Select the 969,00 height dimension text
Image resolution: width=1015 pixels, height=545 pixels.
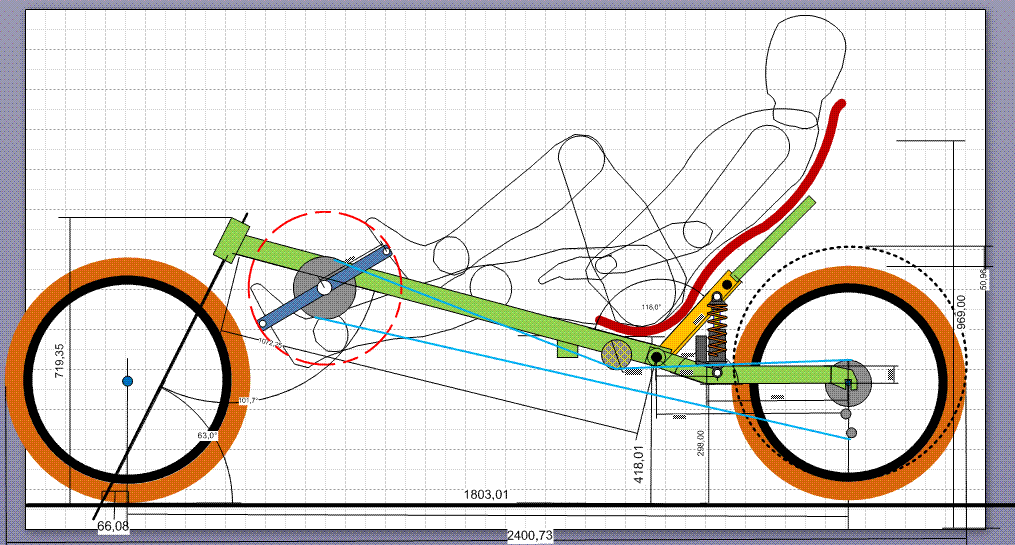(x=961, y=313)
